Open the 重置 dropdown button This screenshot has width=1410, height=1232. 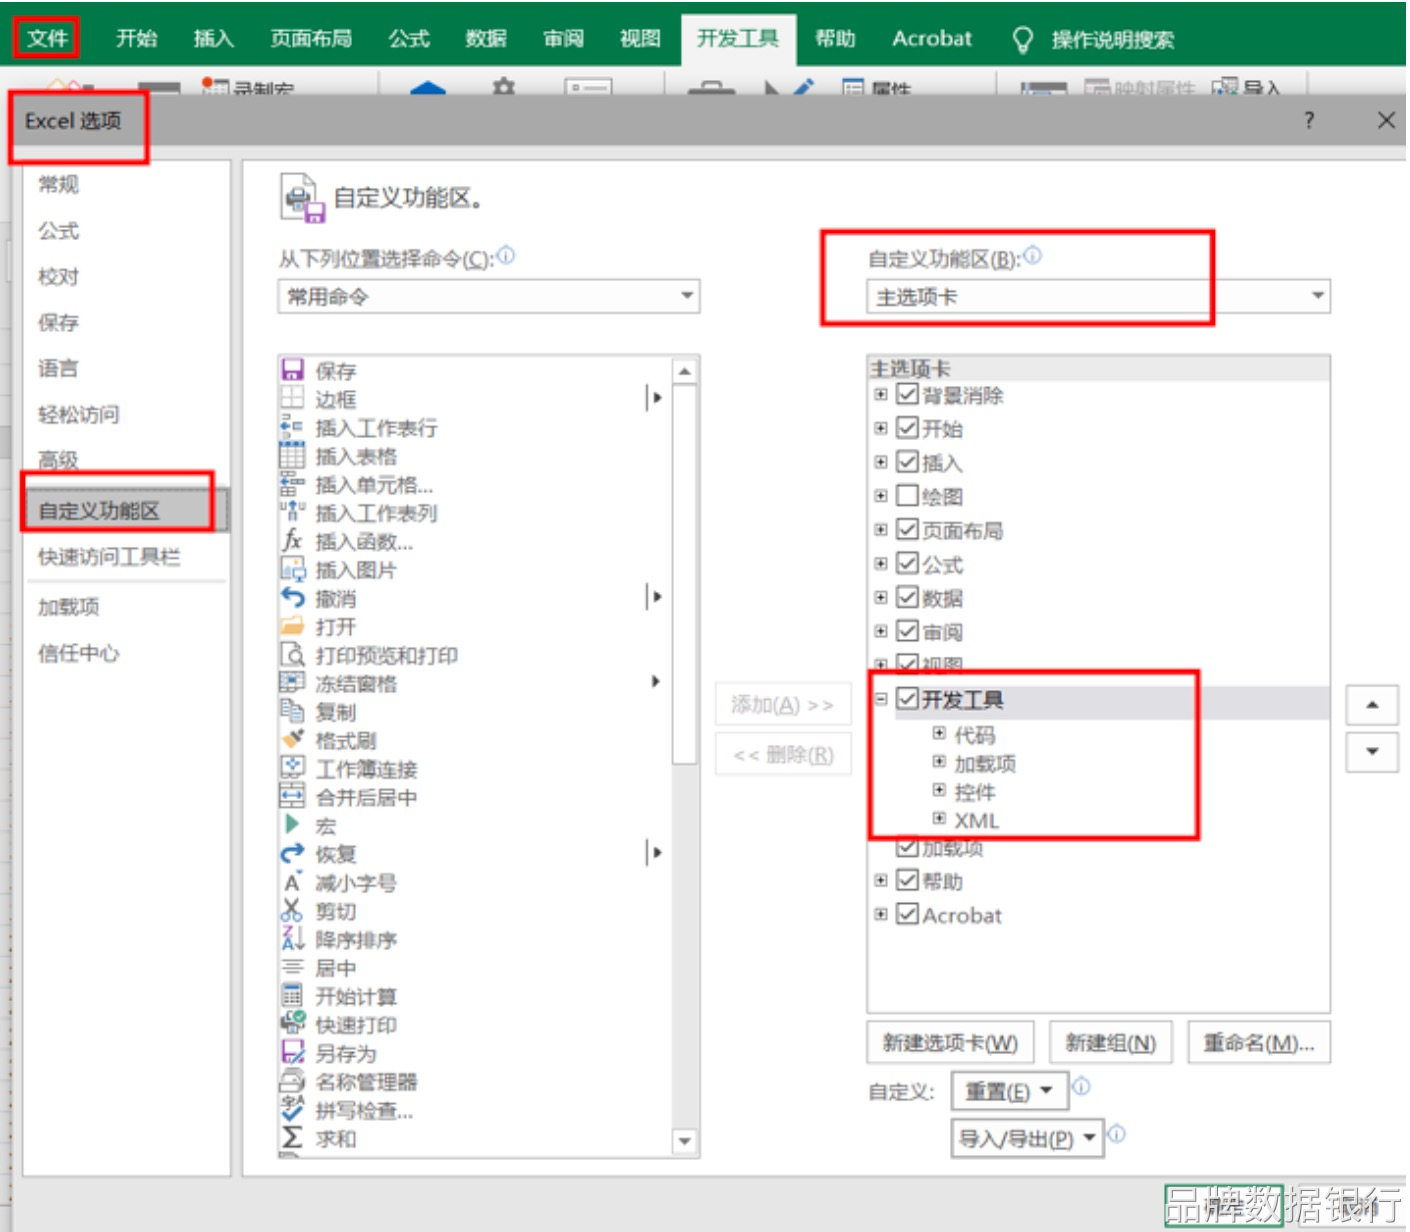pos(1009,1091)
